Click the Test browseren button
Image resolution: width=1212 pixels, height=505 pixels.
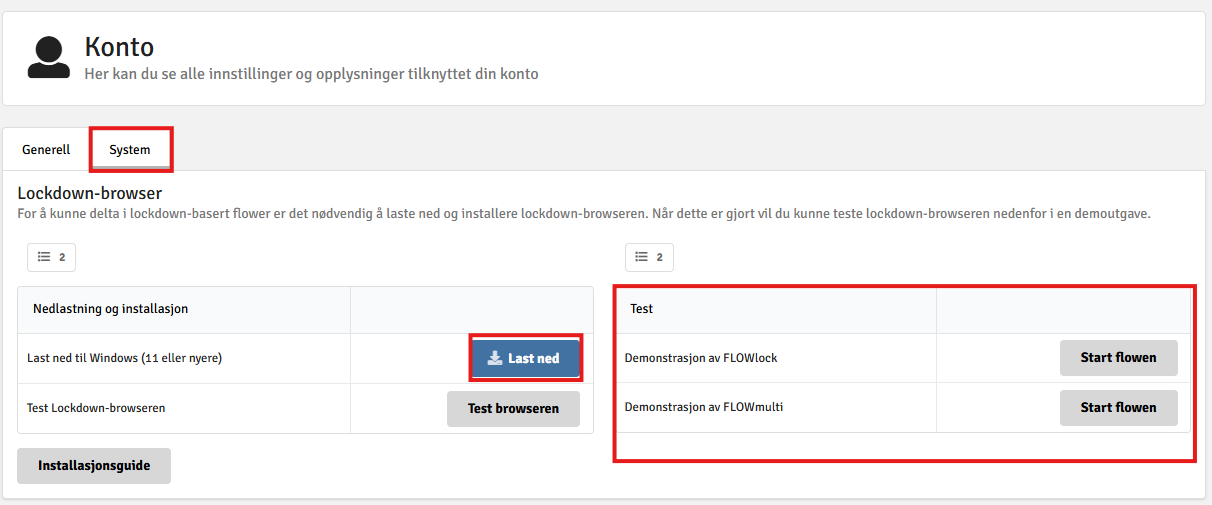pos(513,408)
